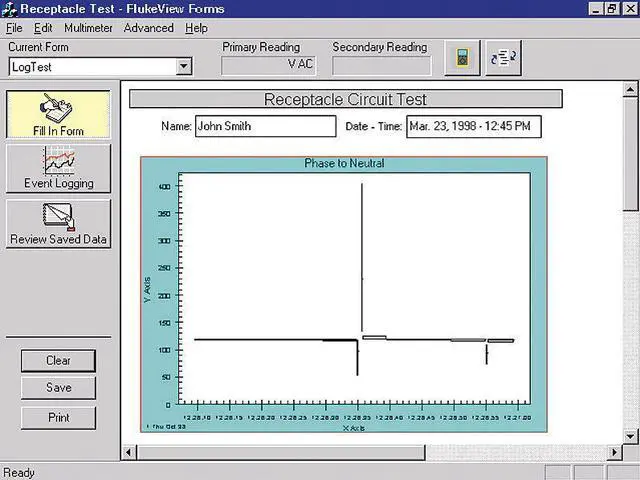This screenshot has height=480, width=640.
Task: Click the FlukeView app icon in title bar
Action: point(10,9)
